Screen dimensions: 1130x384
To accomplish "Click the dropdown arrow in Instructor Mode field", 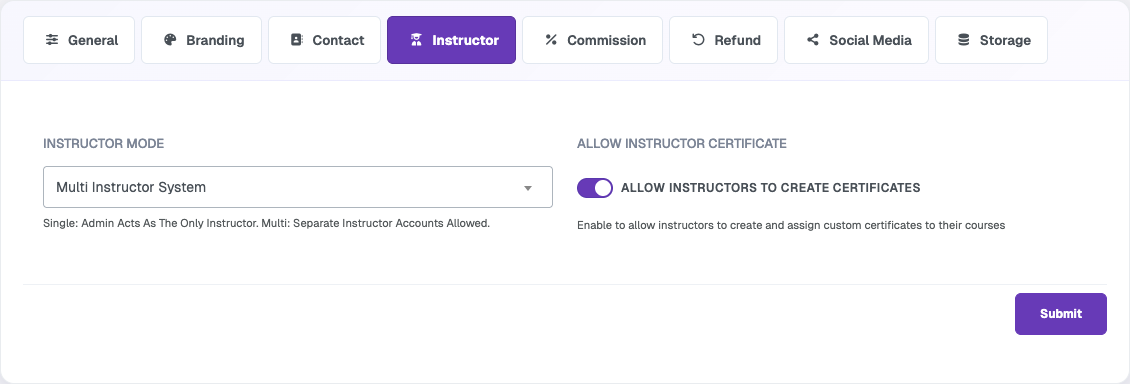I will [528, 188].
